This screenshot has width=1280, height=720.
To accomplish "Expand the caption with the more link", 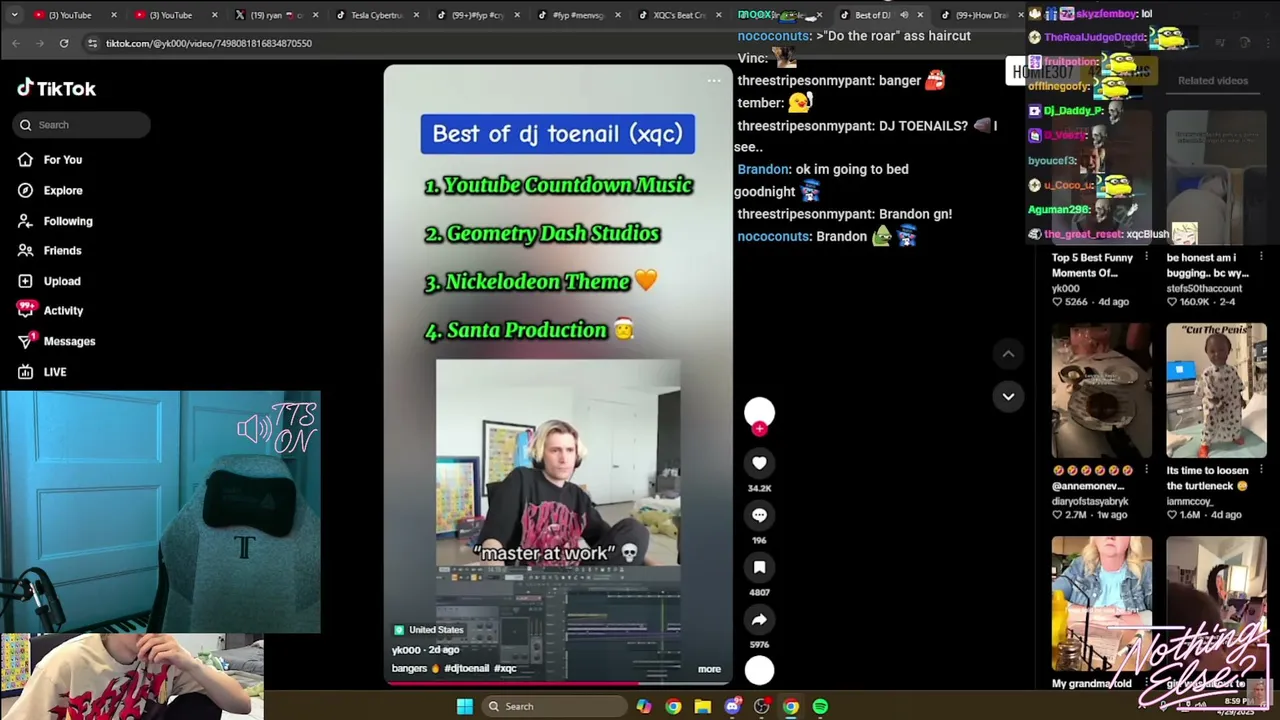I will 709,669.
